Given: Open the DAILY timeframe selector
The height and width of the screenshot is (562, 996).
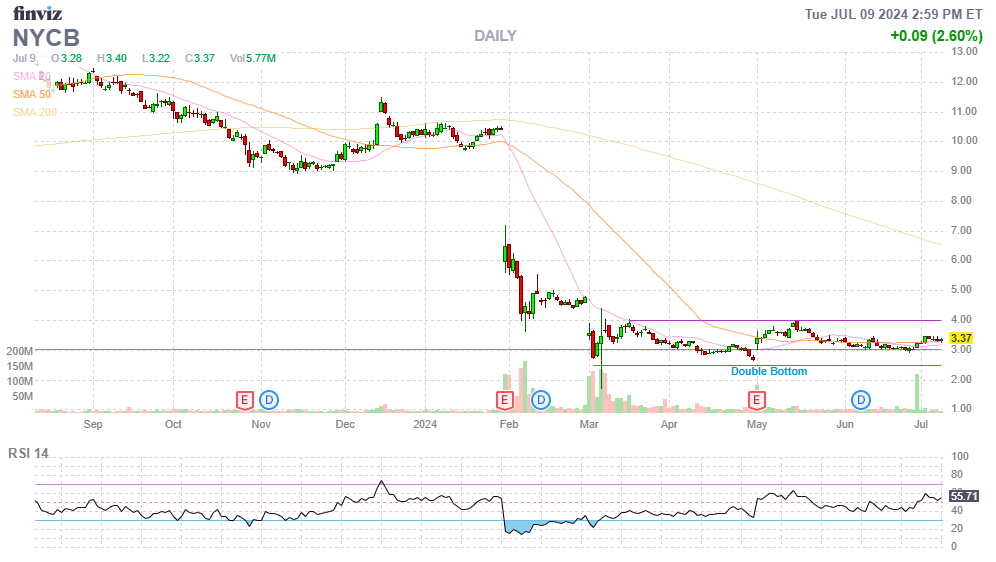Looking at the screenshot, I should point(495,36).
